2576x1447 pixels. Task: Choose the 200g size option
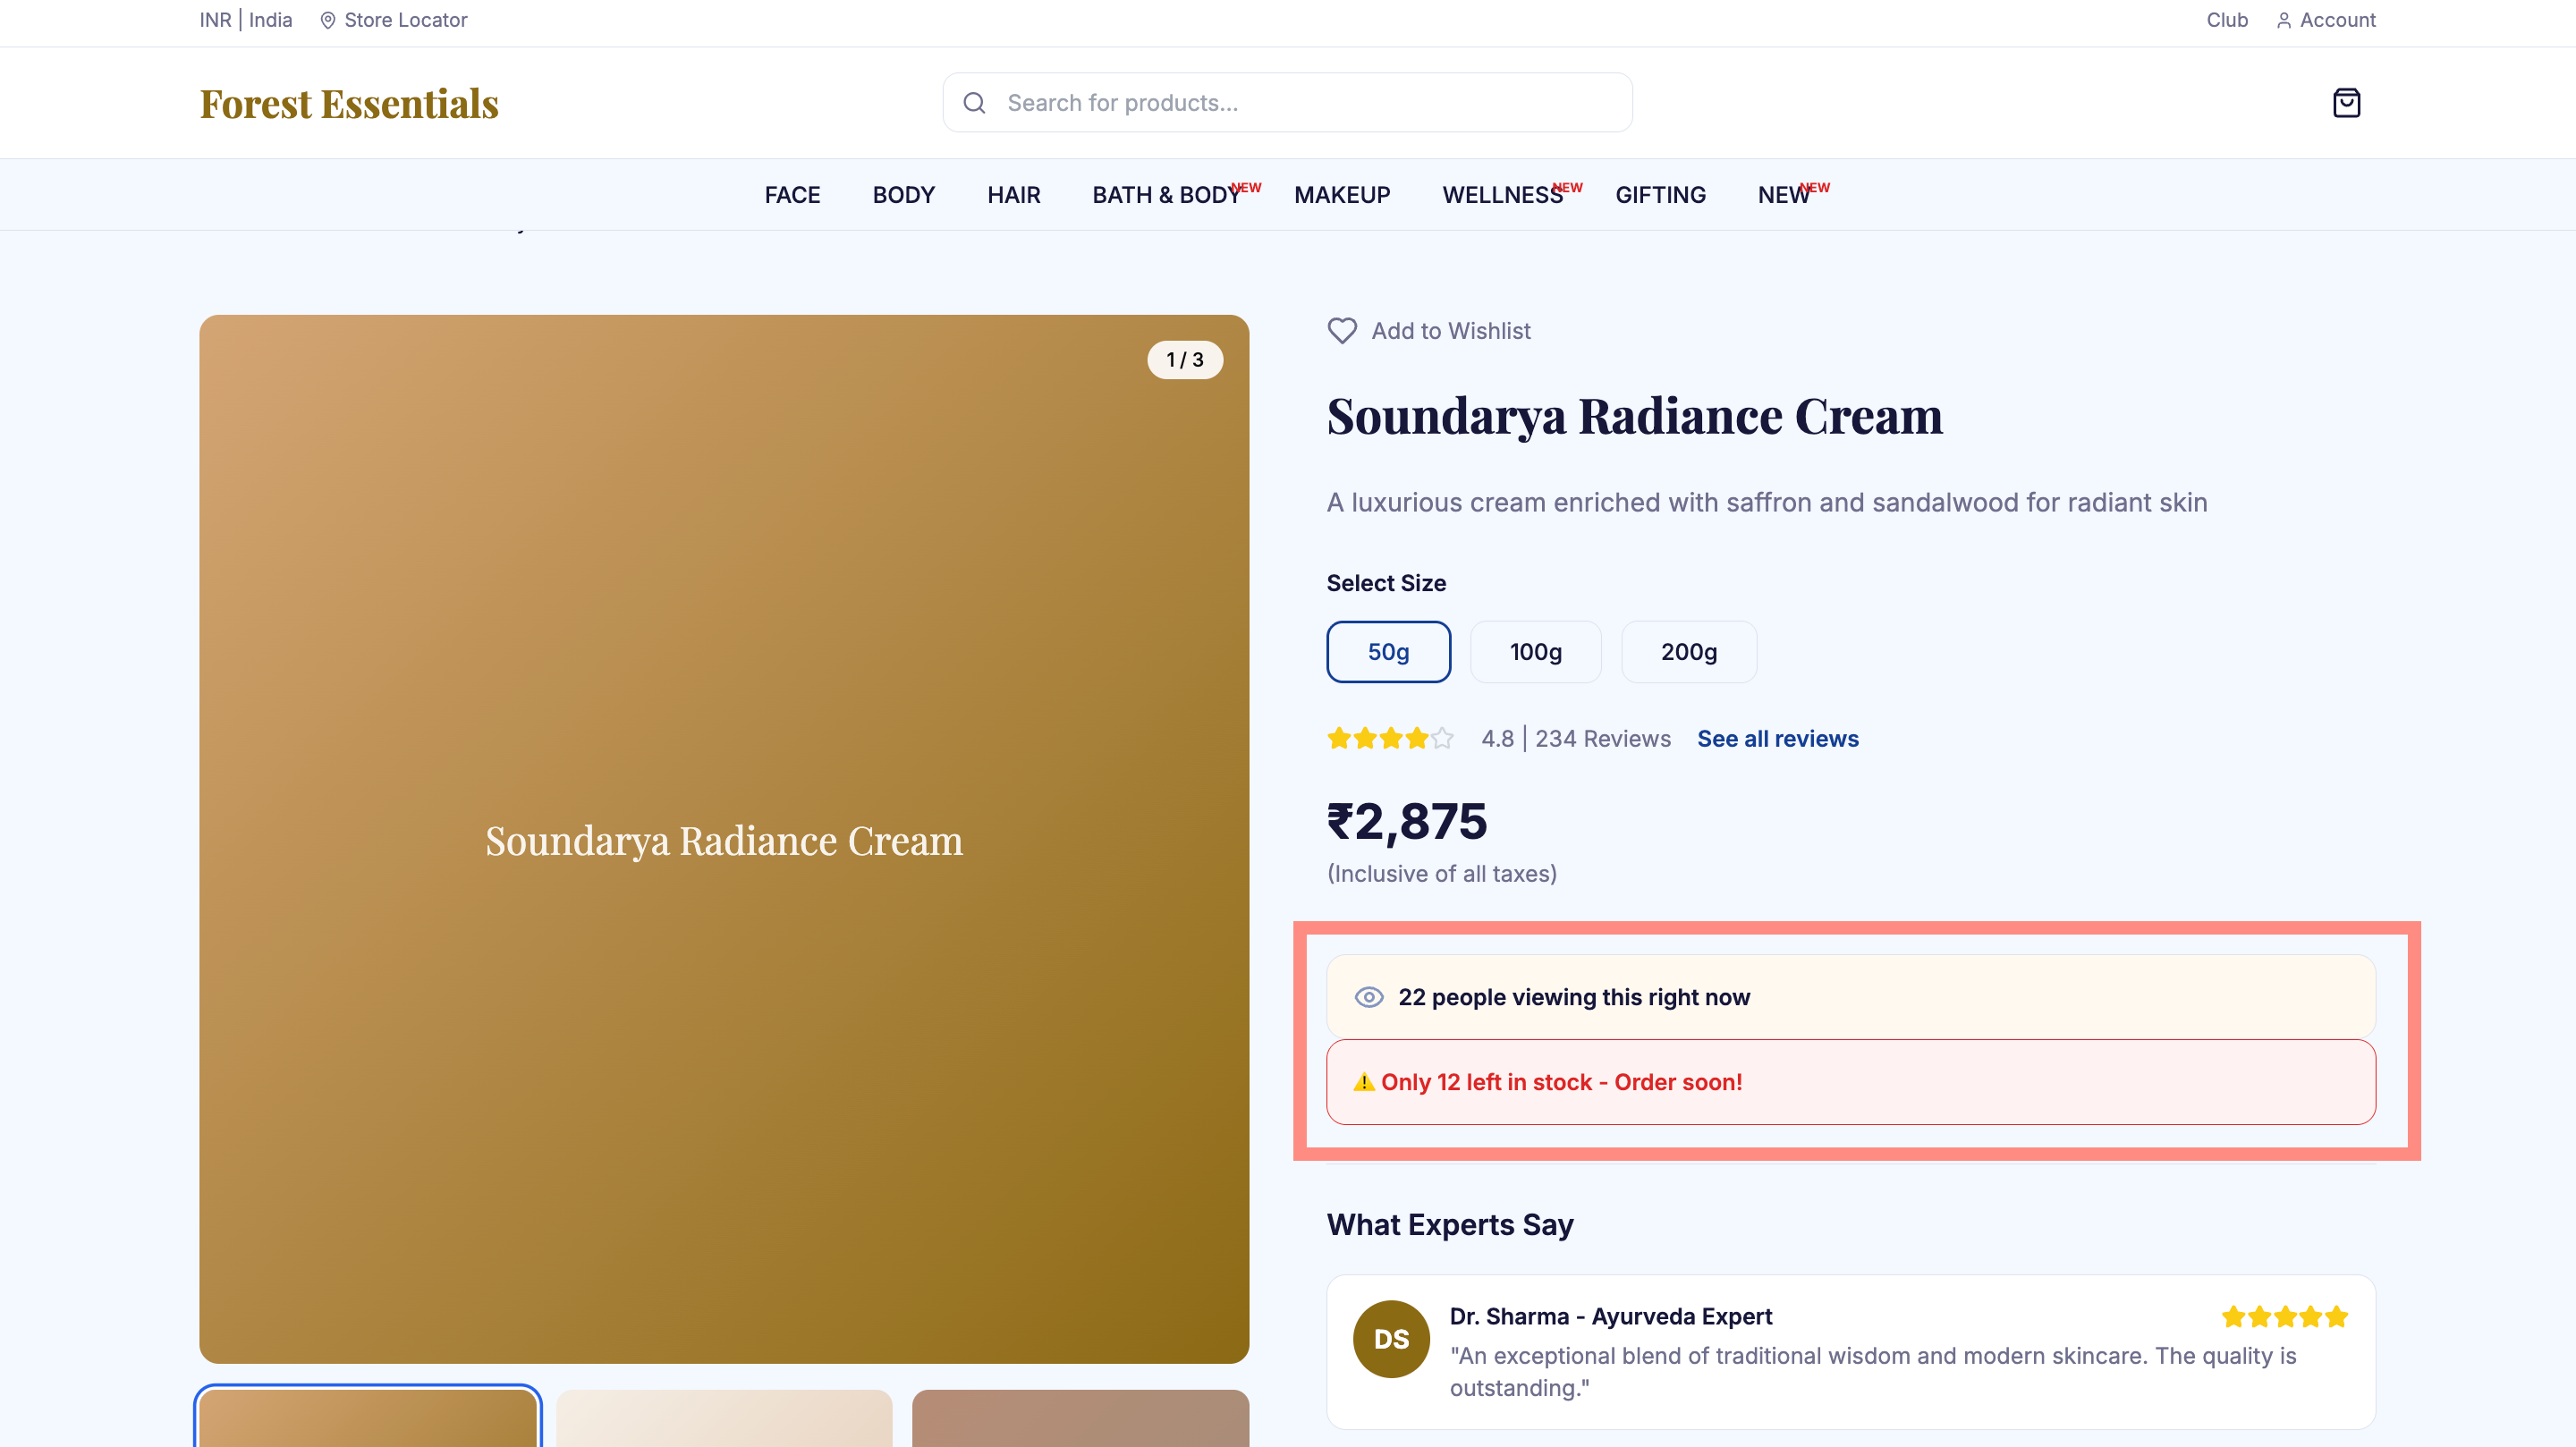coord(1689,652)
